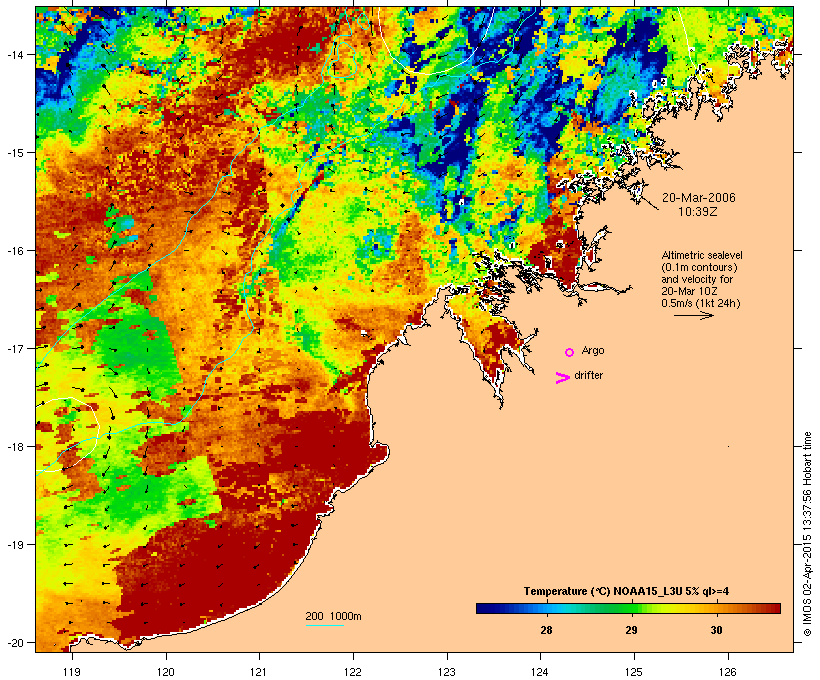
Task: Click the '200 1000m' depth label
Action: [333, 616]
